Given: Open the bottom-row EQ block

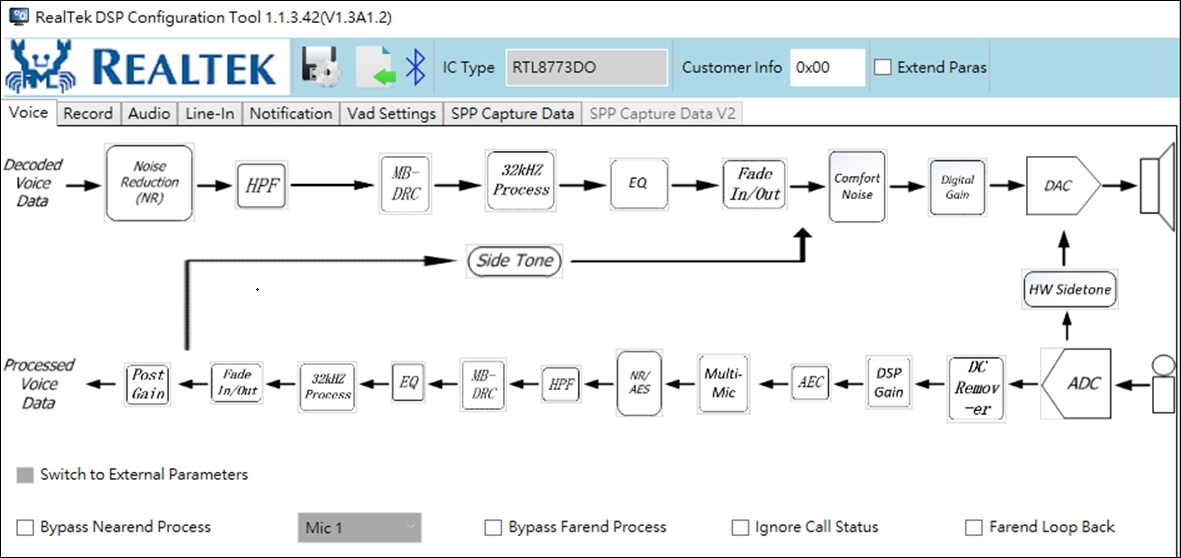Looking at the screenshot, I should click(408, 382).
